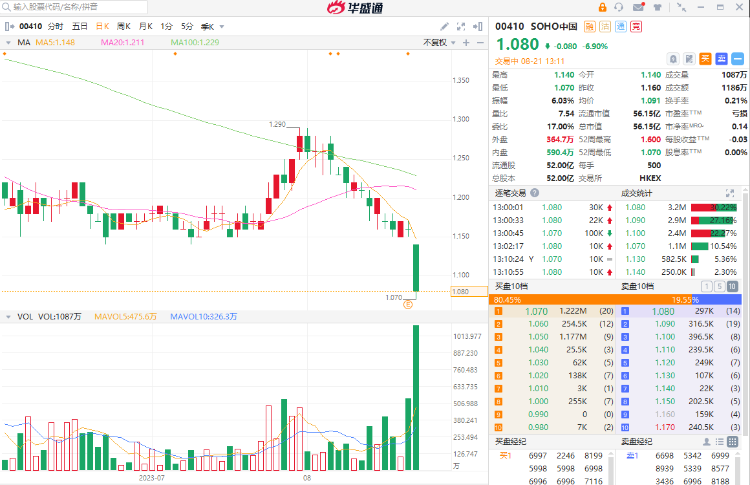Click the shrink window arrows icon

pyautogui.click(x=682, y=7)
